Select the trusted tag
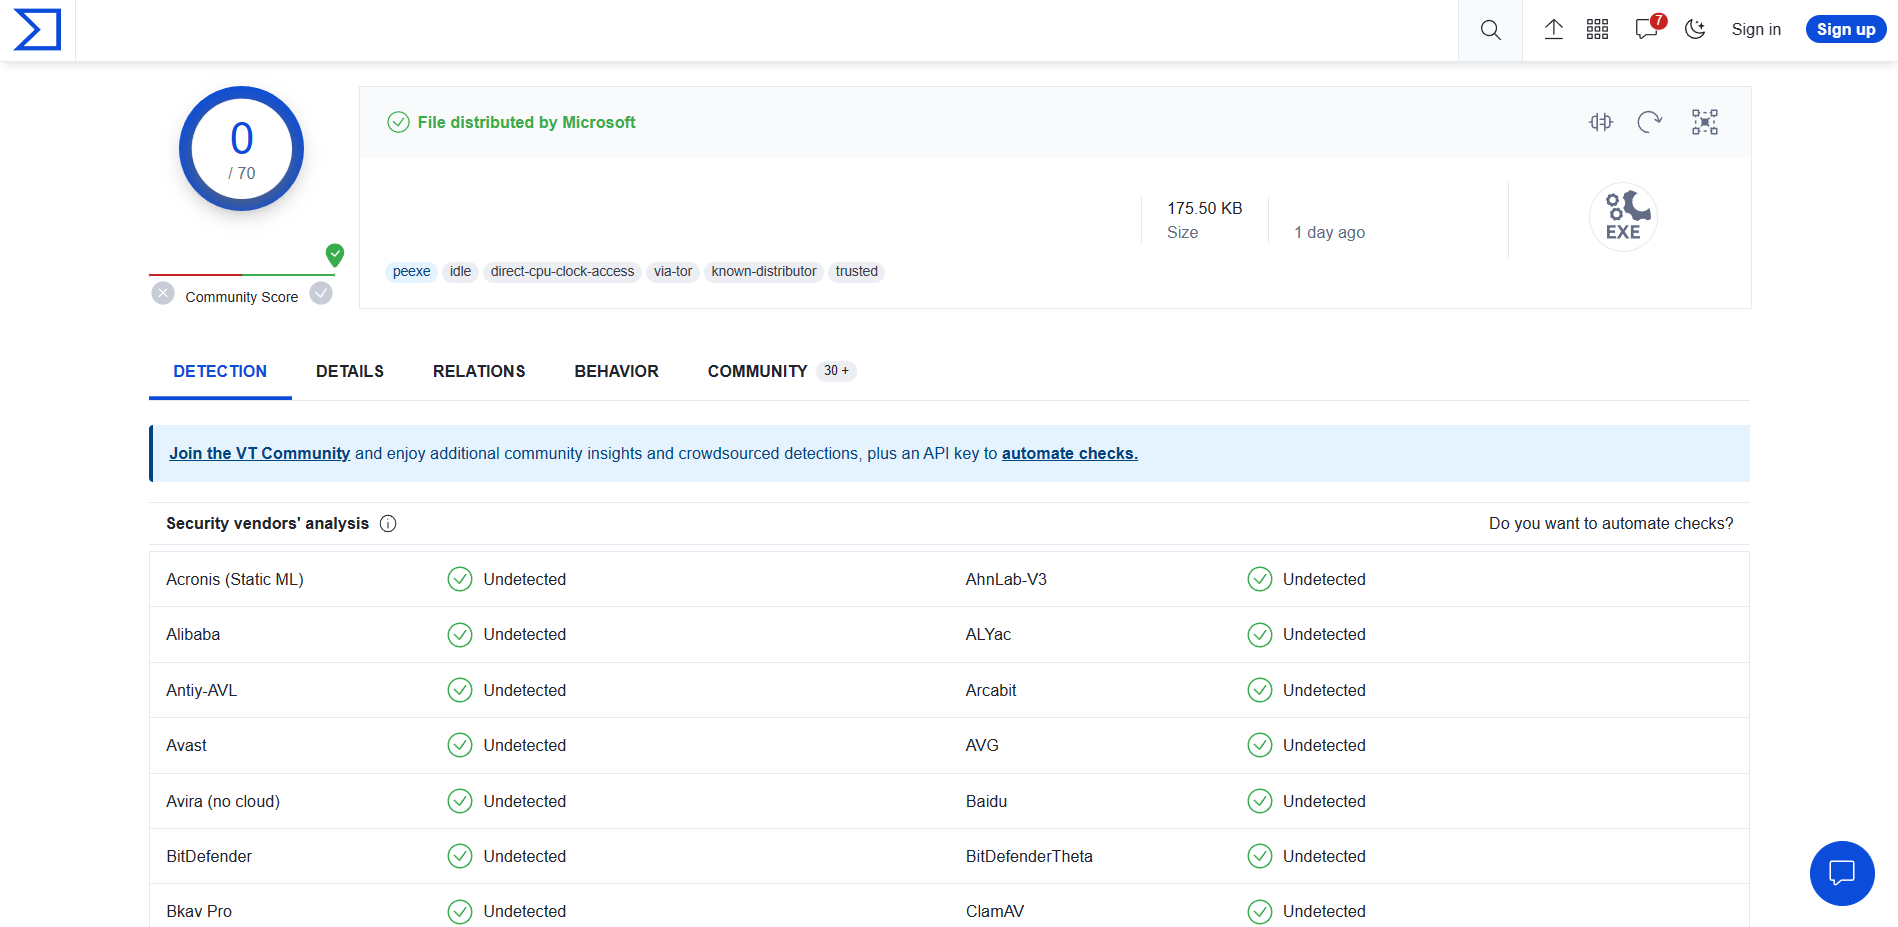The image size is (1898, 927). [857, 271]
